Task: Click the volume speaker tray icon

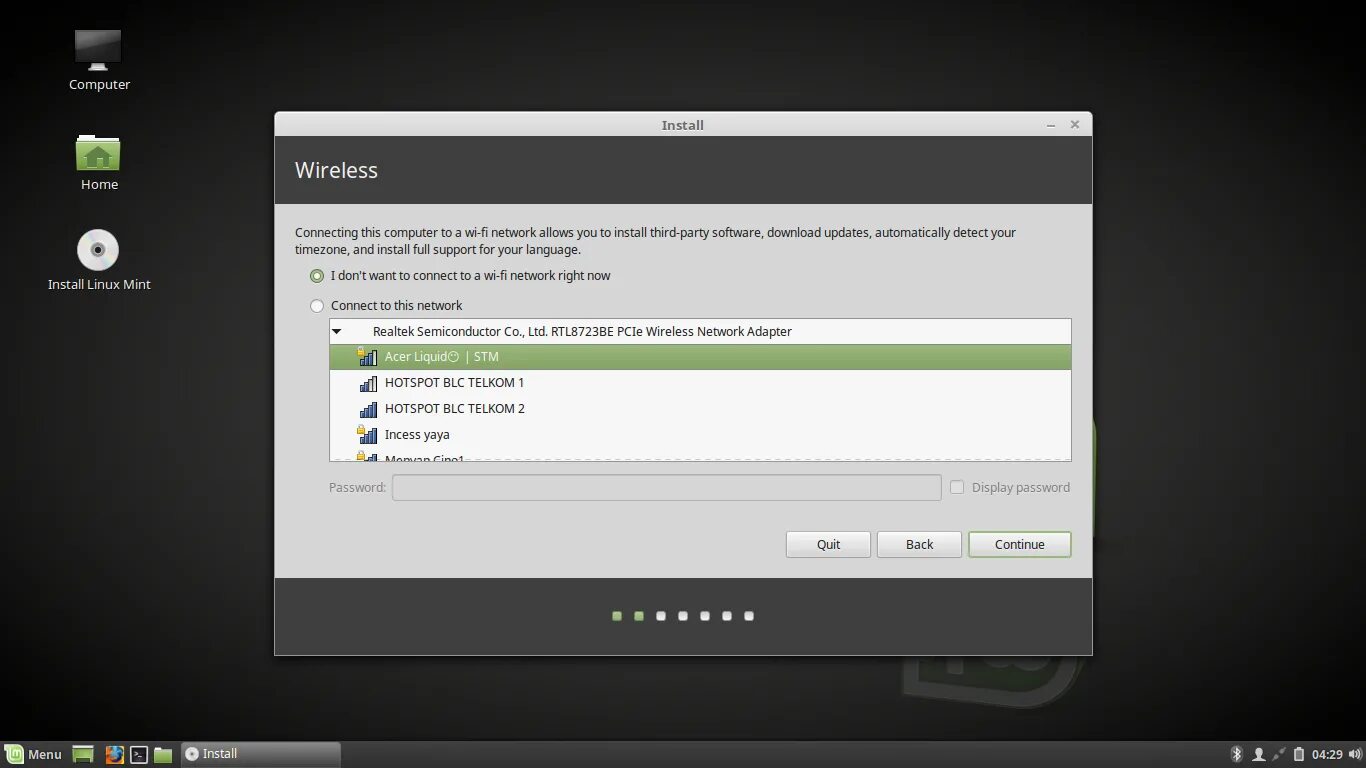Action: [x=1356, y=754]
